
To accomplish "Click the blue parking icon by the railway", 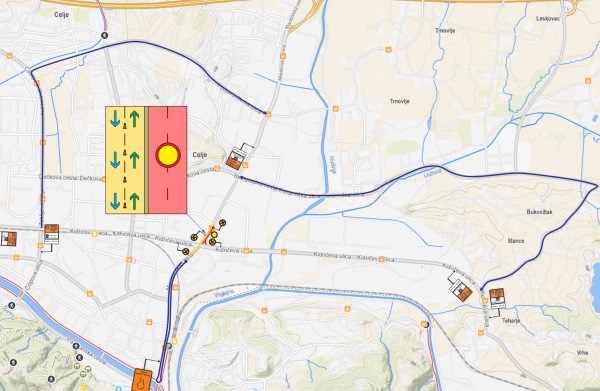I will point(169,346).
